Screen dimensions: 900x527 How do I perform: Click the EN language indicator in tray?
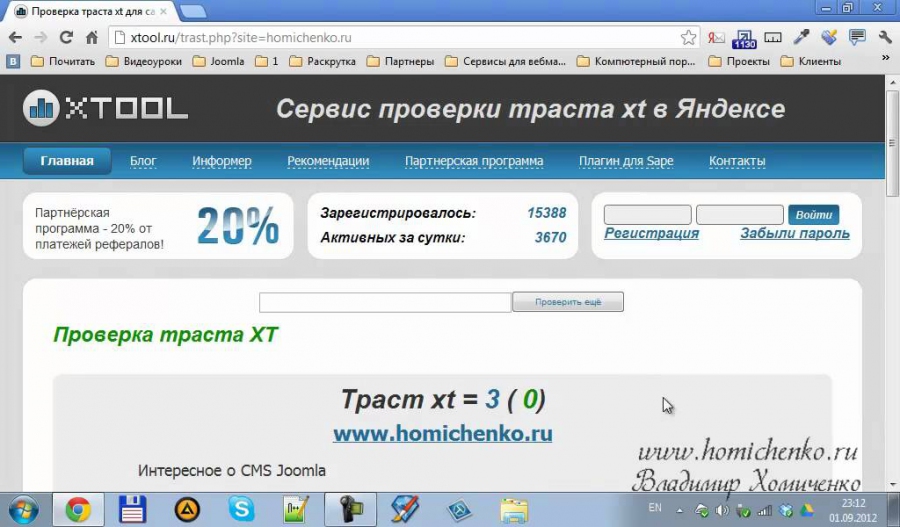[655, 507]
